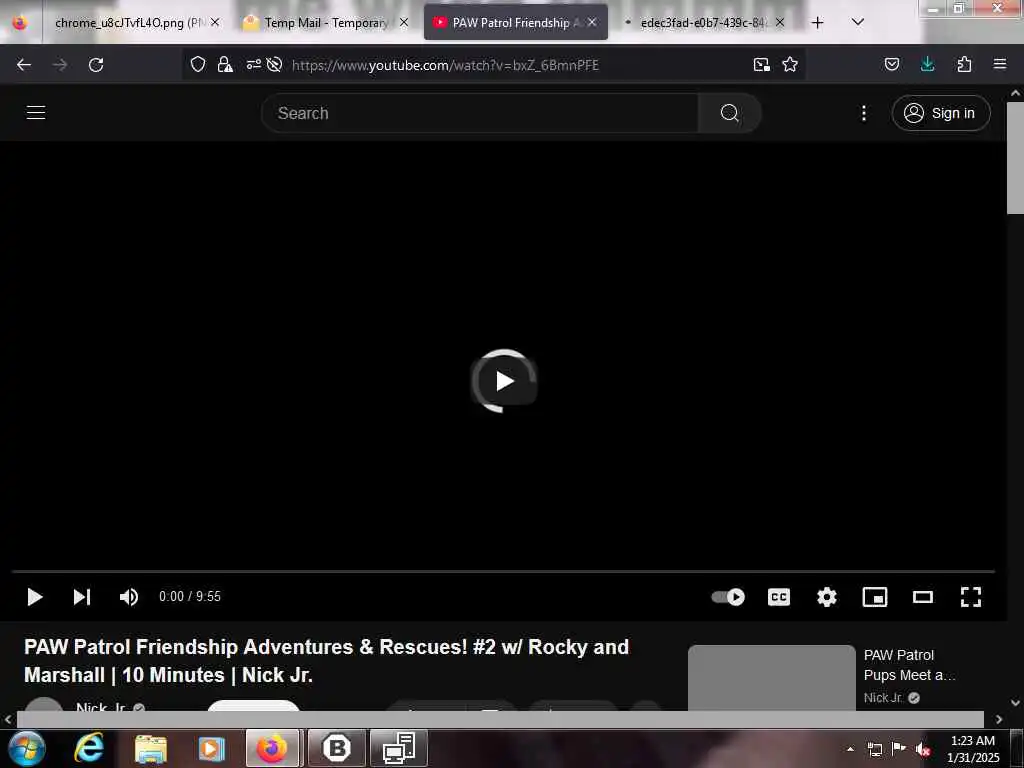Viewport: 1024px width, 768px height.
Task: Mute the video volume
Action: click(x=129, y=597)
